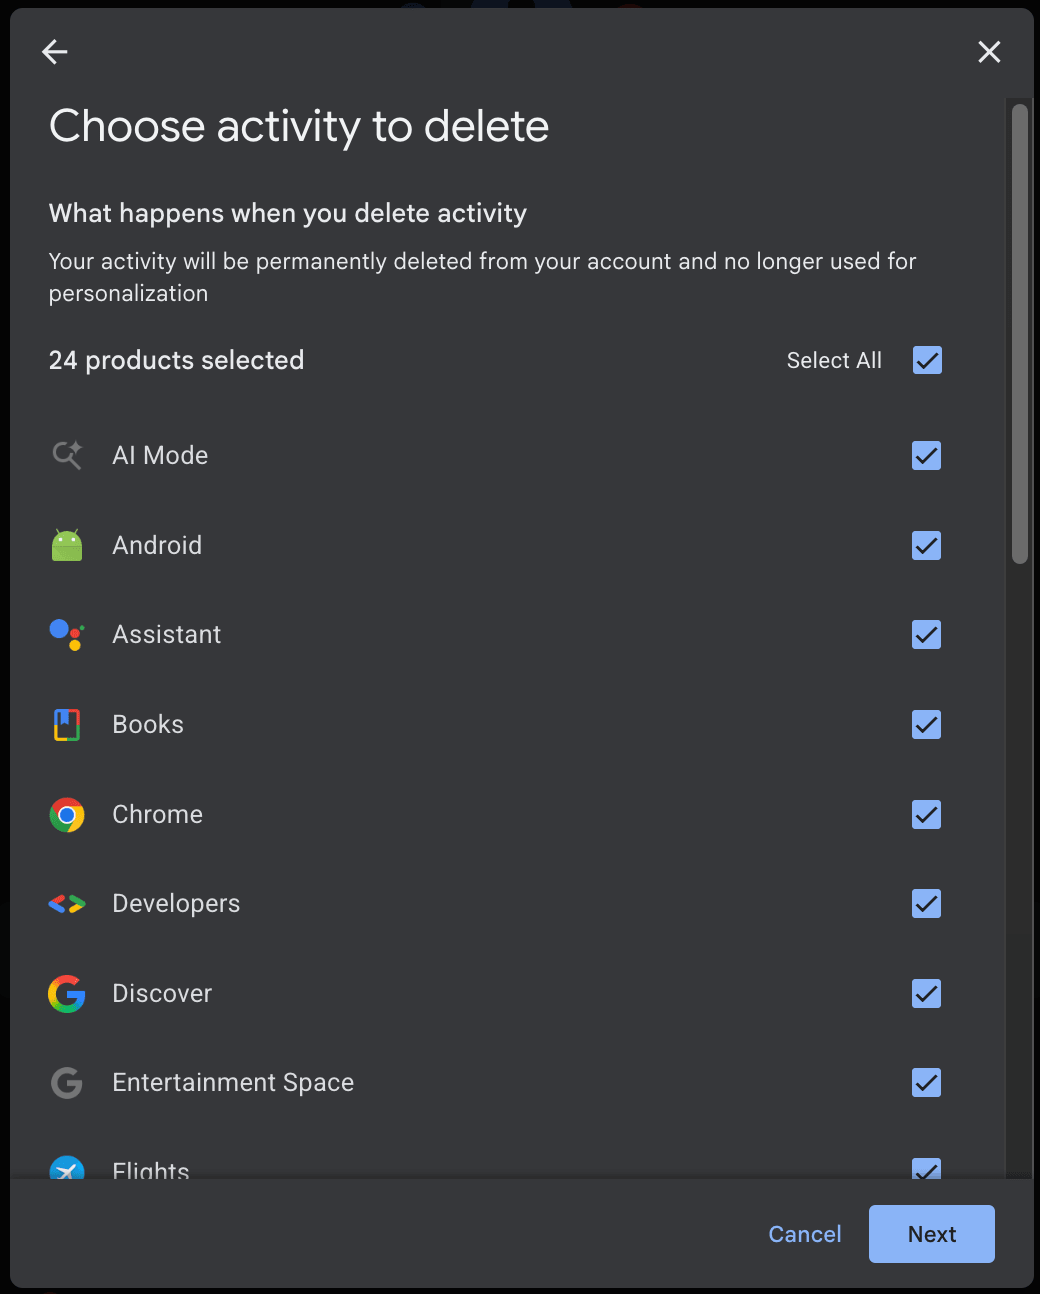Click the vertical scrollbar thumb
Image resolution: width=1040 pixels, height=1294 pixels.
tap(1020, 334)
